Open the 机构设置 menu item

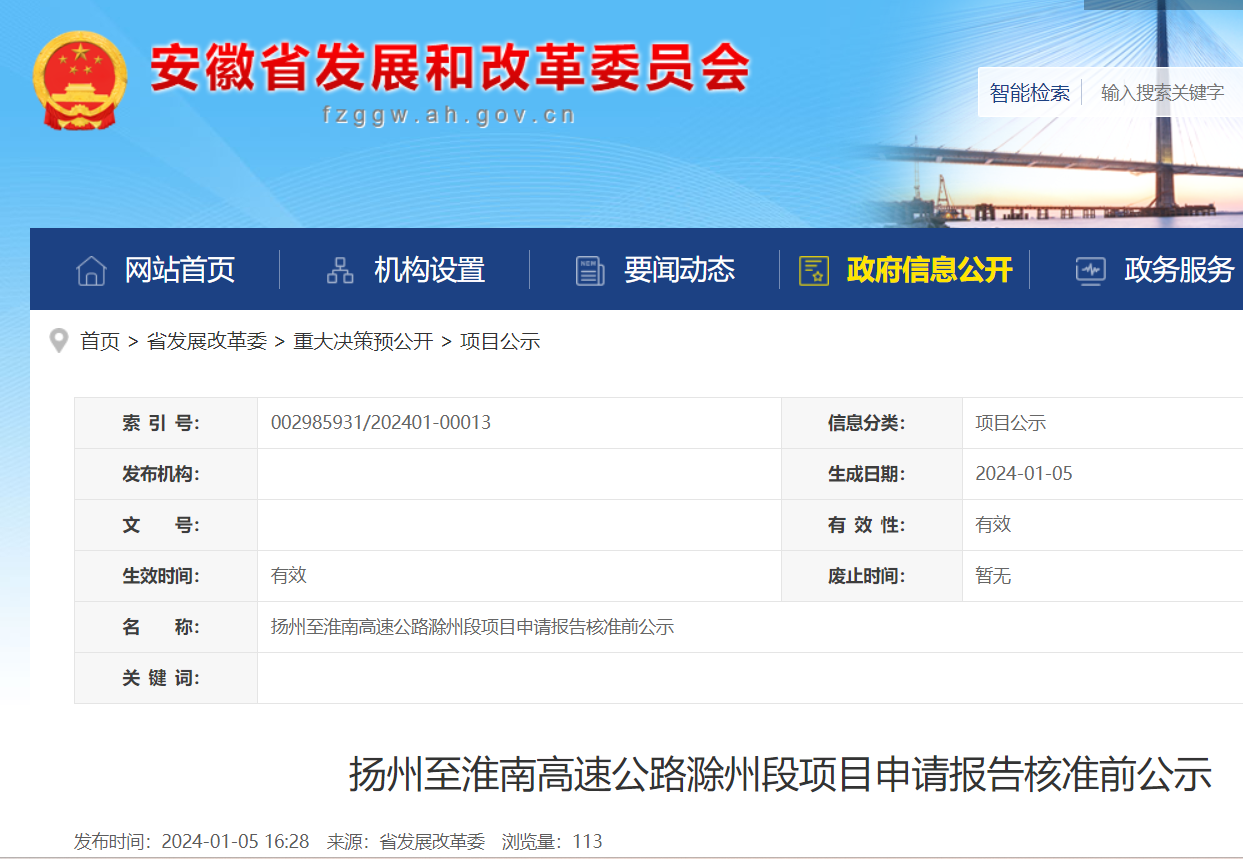coord(430,270)
